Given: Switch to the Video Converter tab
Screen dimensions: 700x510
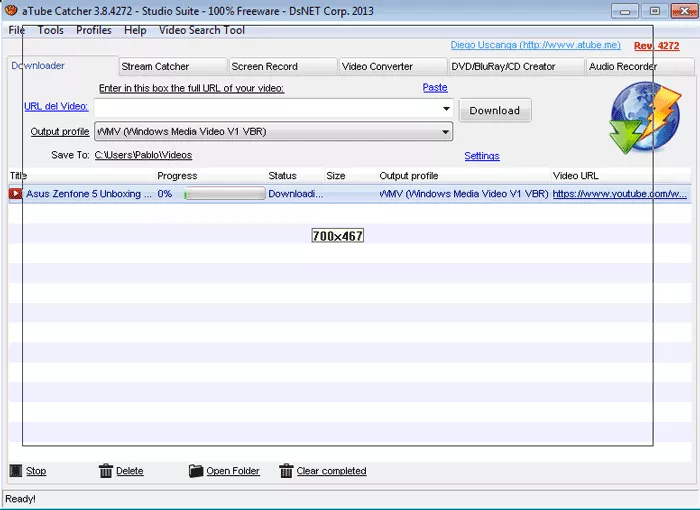Looking at the screenshot, I should click(x=393, y=66).
